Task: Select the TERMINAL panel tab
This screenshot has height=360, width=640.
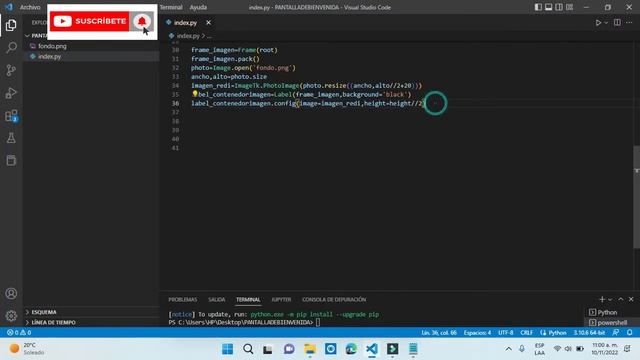Action: (248, 300)
